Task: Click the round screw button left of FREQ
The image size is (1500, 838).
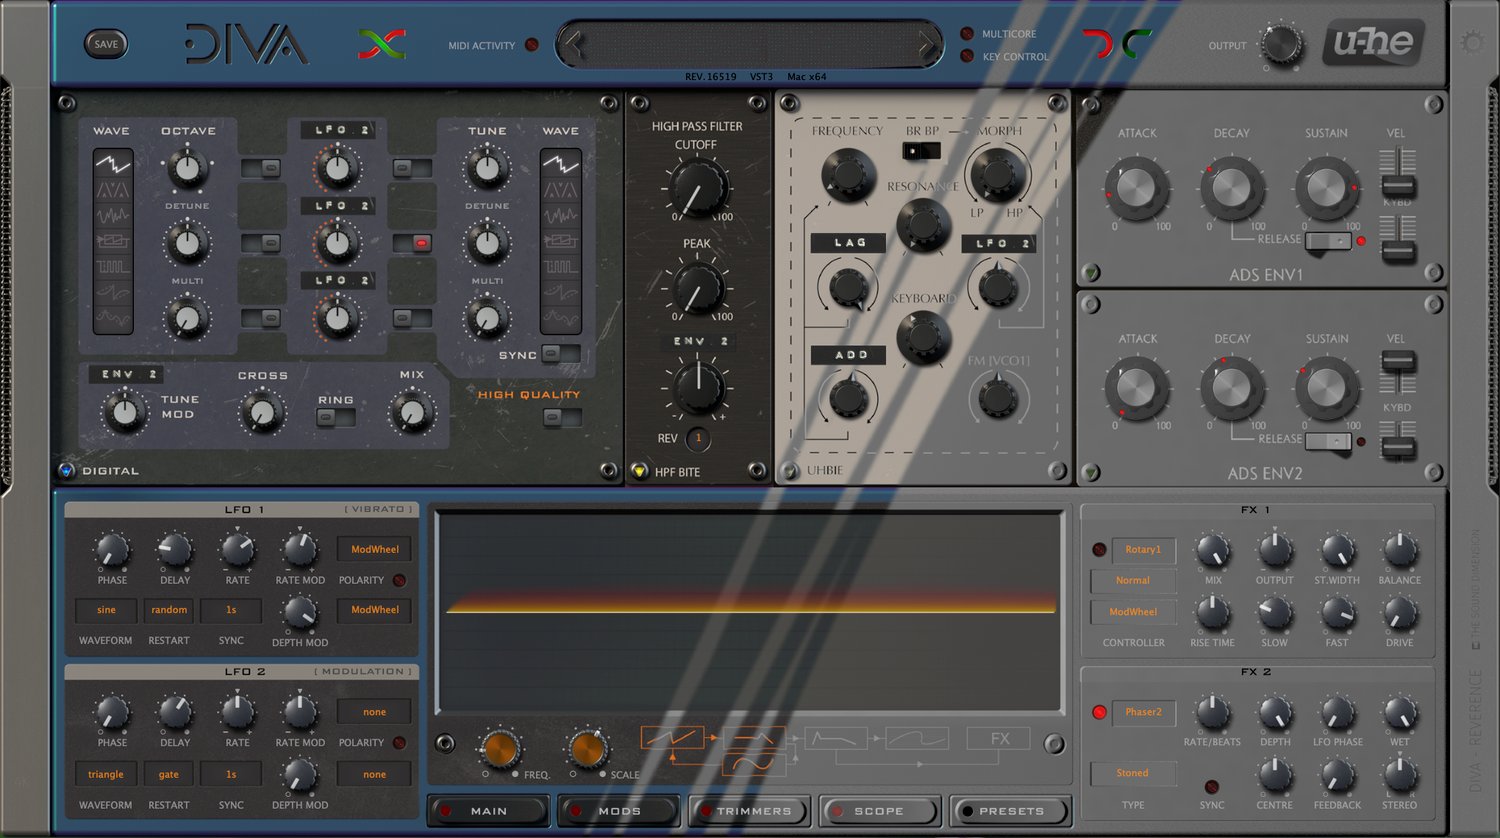Action: [446, 744]
